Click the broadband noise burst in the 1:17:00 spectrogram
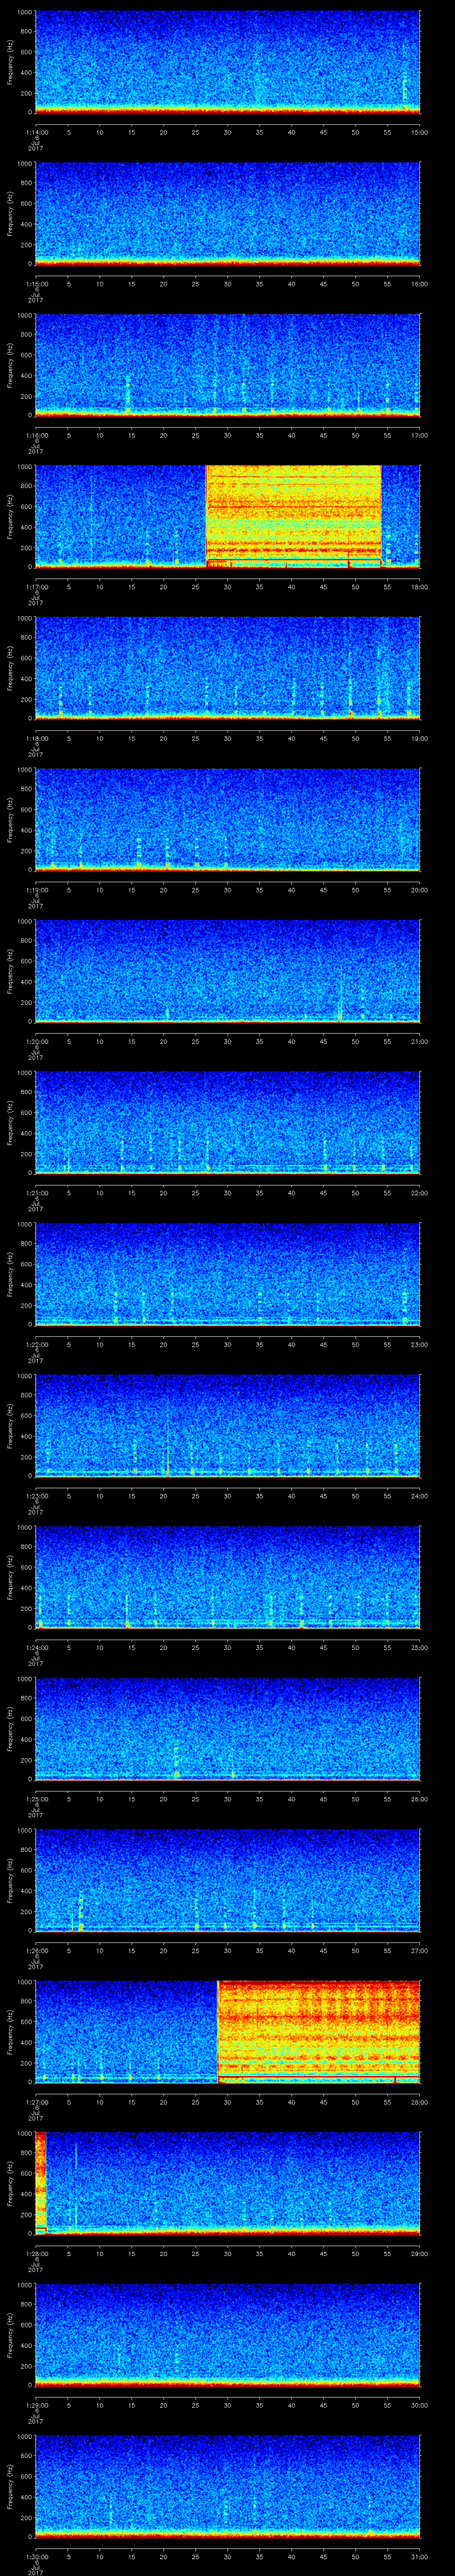455x2576 pixels. pos(293,515)
